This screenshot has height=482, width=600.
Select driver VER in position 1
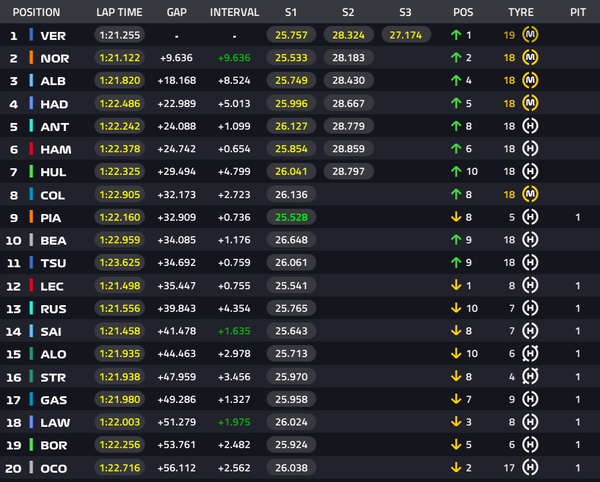click(53, 36)
